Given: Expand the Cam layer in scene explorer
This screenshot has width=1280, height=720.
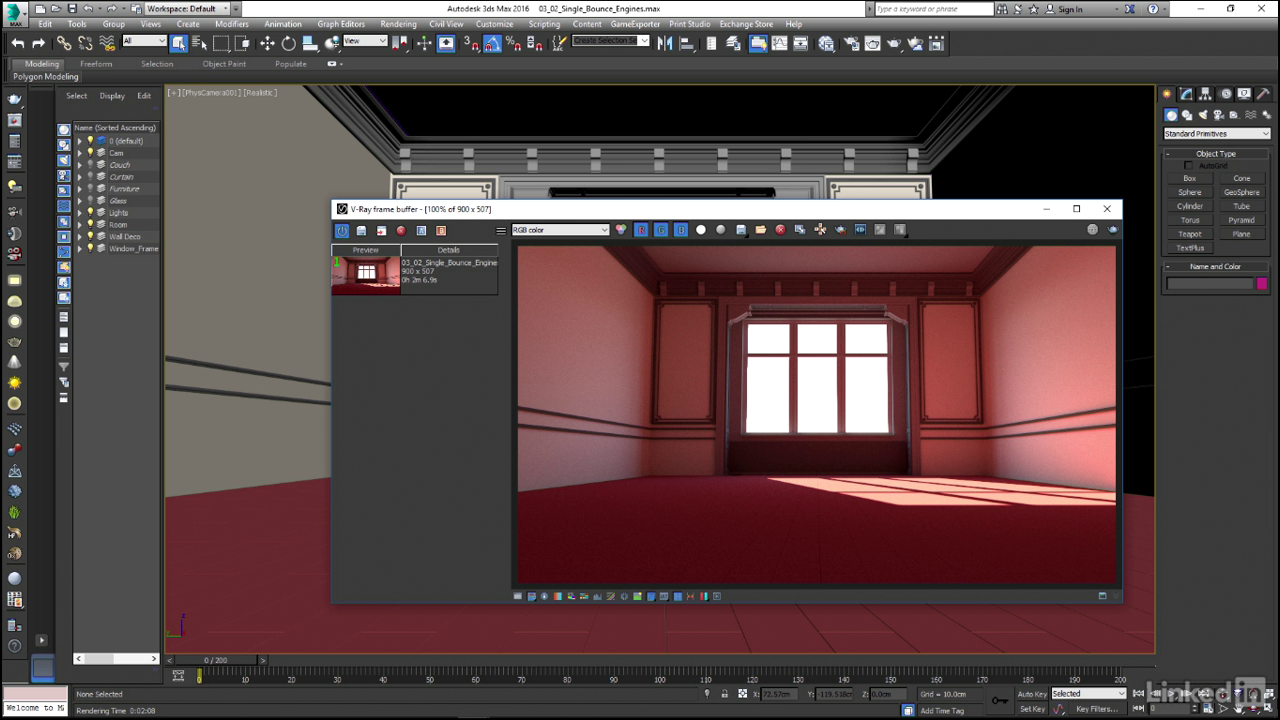Looking at the screenshot, I should click(80, 153).
